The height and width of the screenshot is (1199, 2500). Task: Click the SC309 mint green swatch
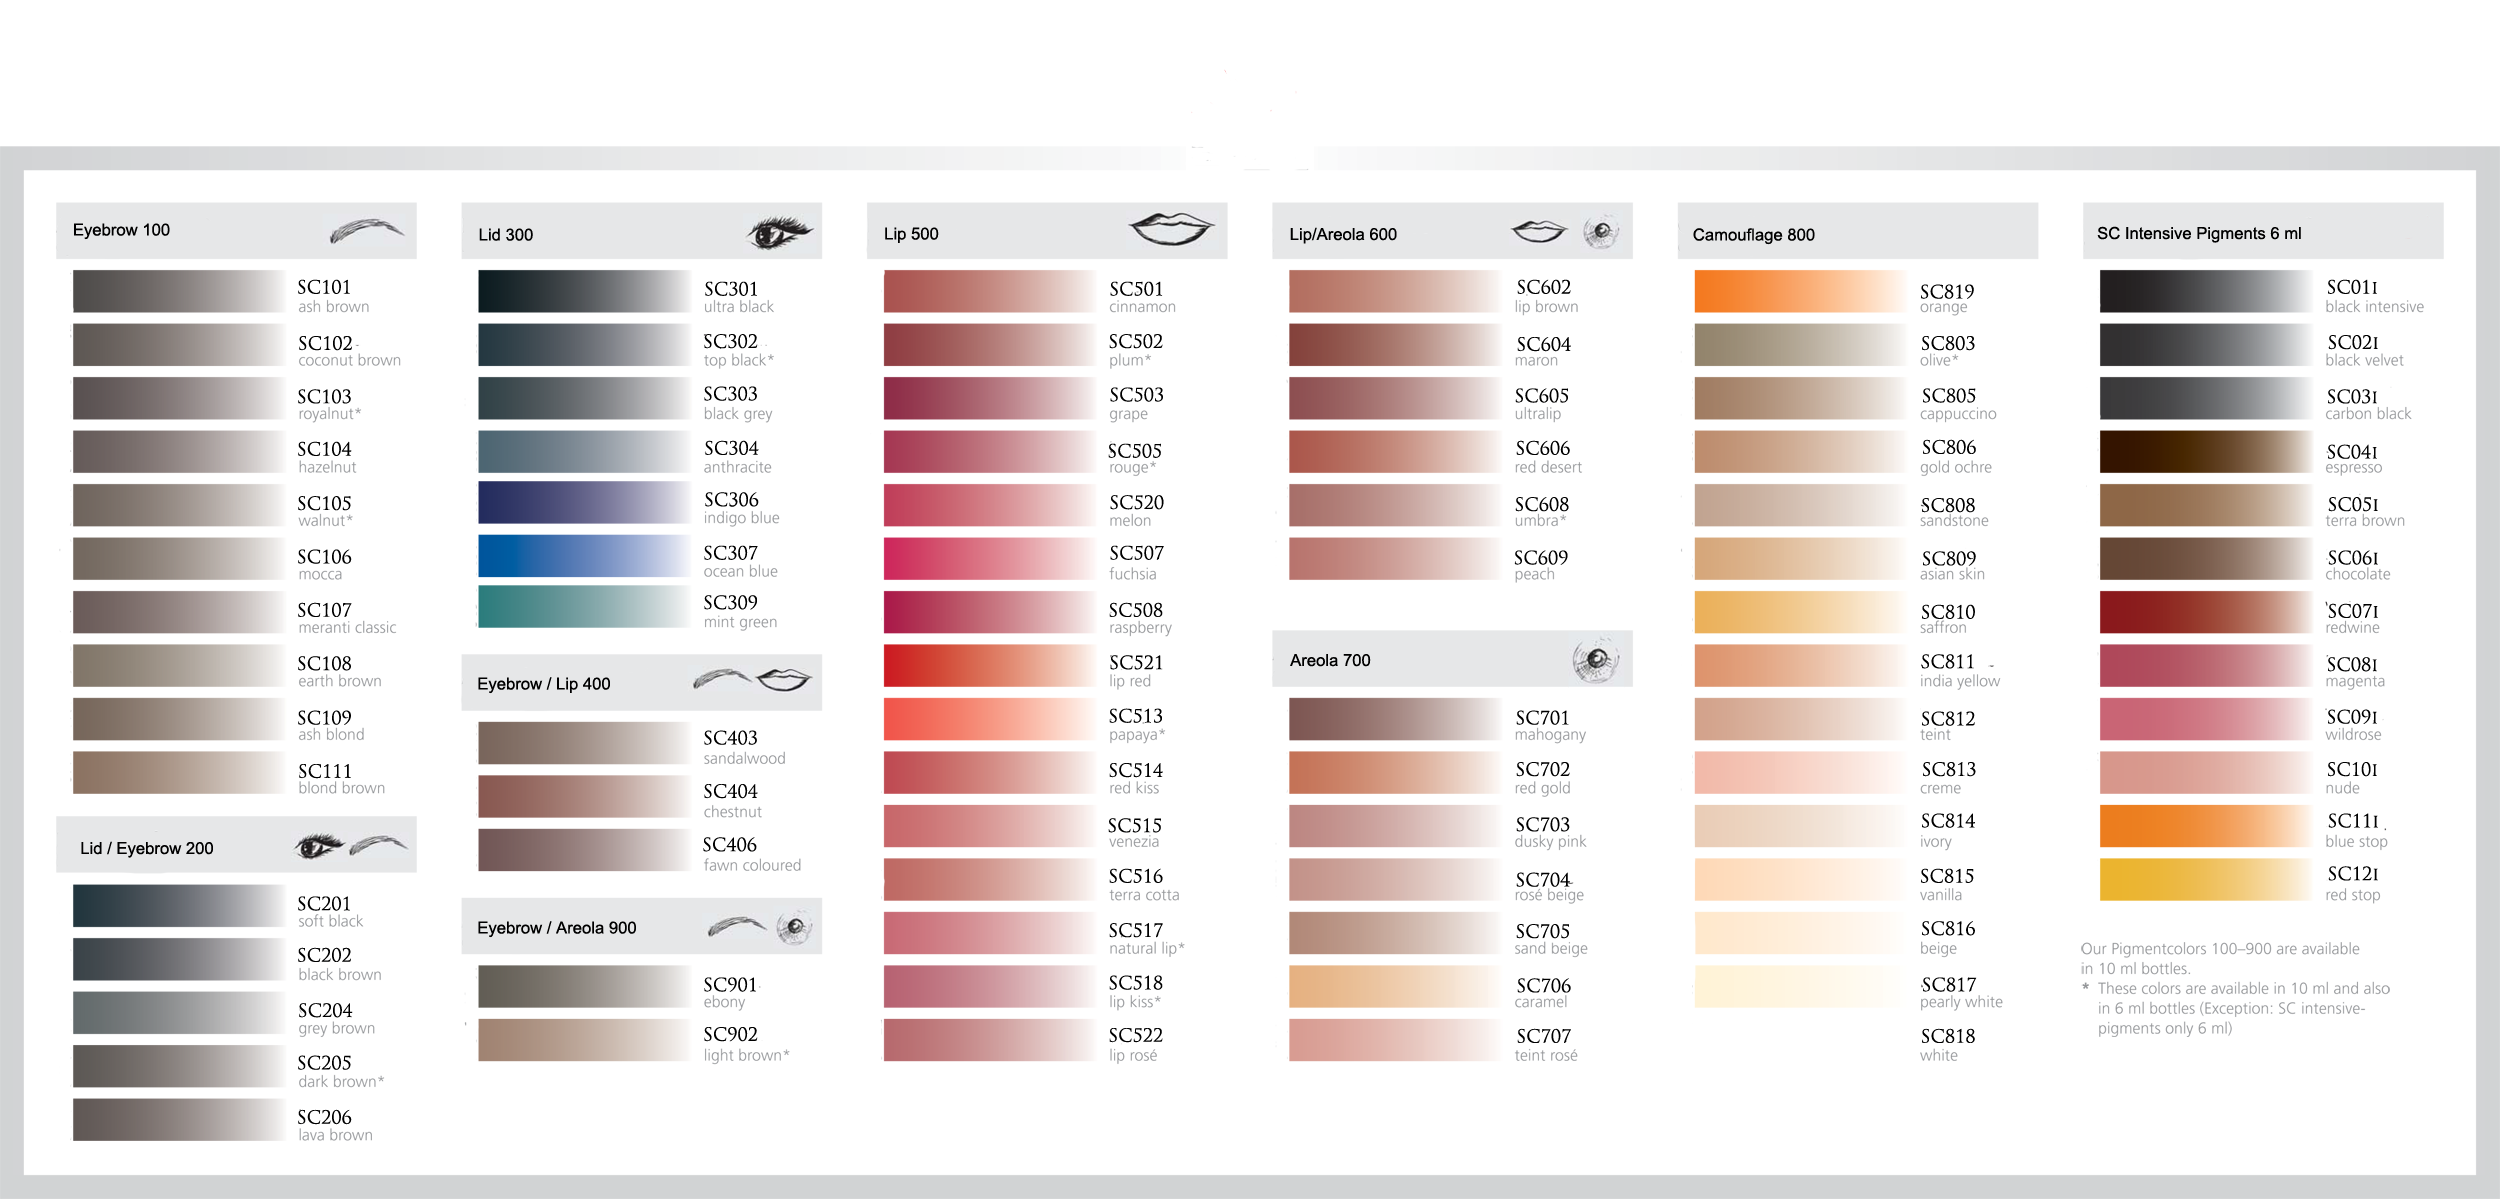coord(583,607)
